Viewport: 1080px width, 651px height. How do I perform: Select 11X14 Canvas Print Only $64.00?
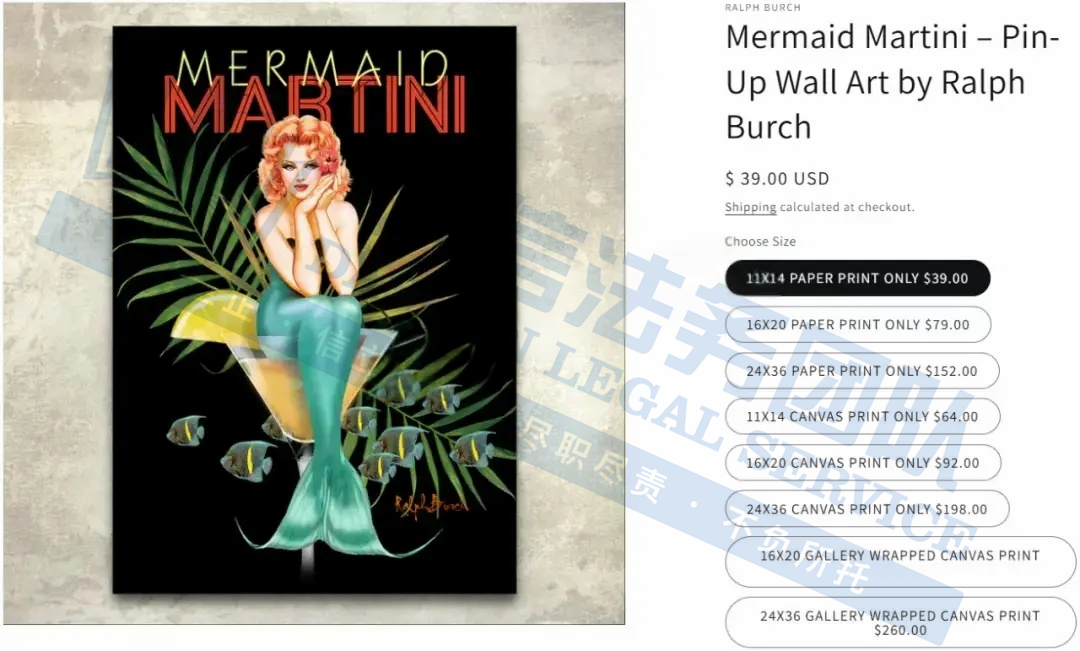tap(862, 417)
